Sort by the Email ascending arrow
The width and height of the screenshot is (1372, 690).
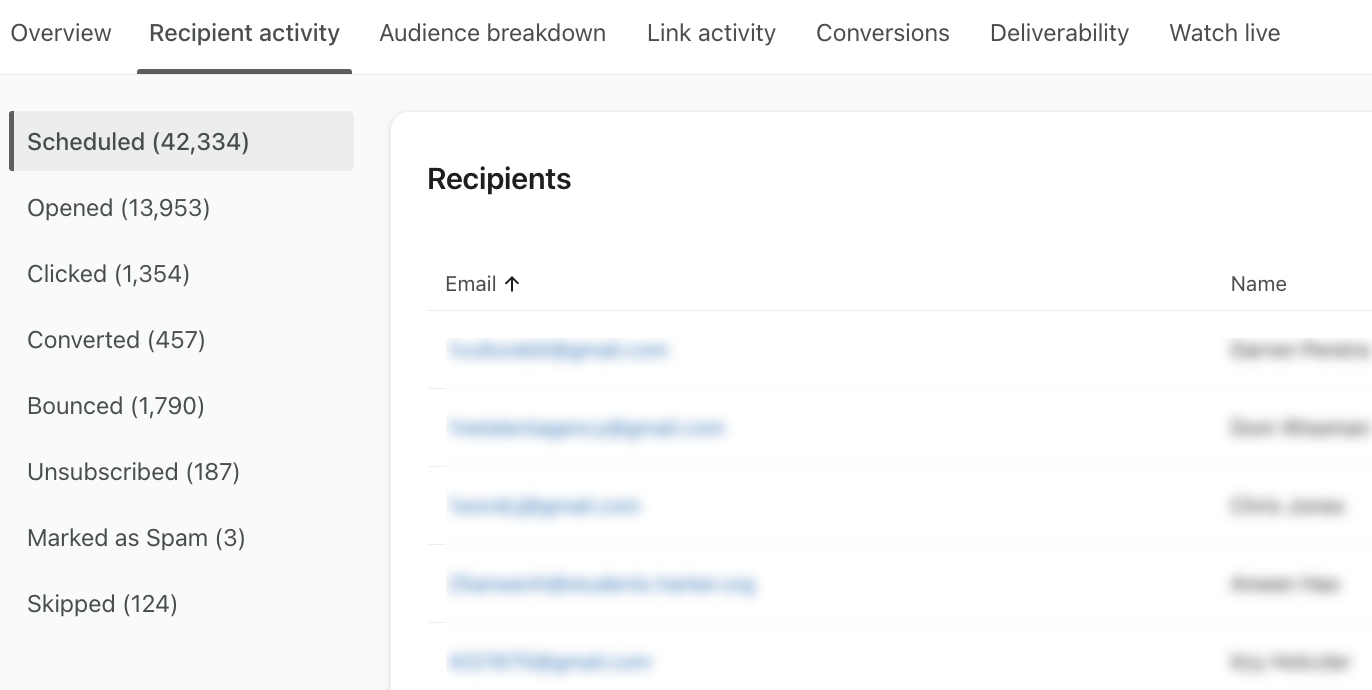(512, 284)
